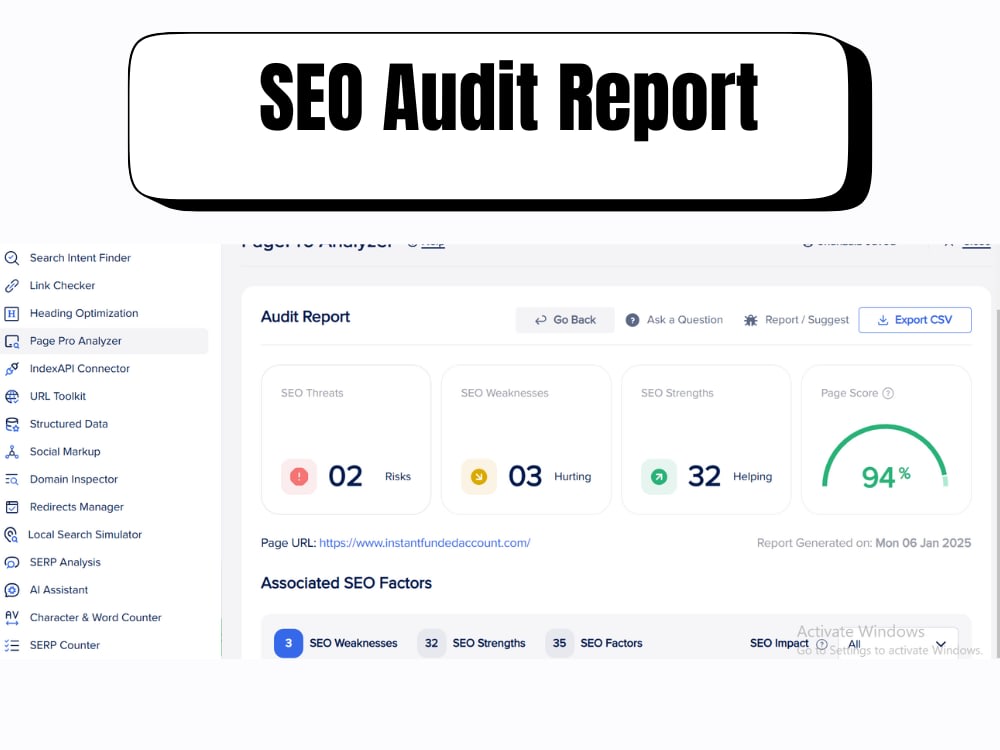Select Page Pro Analyzer menu item

point(104,341)
